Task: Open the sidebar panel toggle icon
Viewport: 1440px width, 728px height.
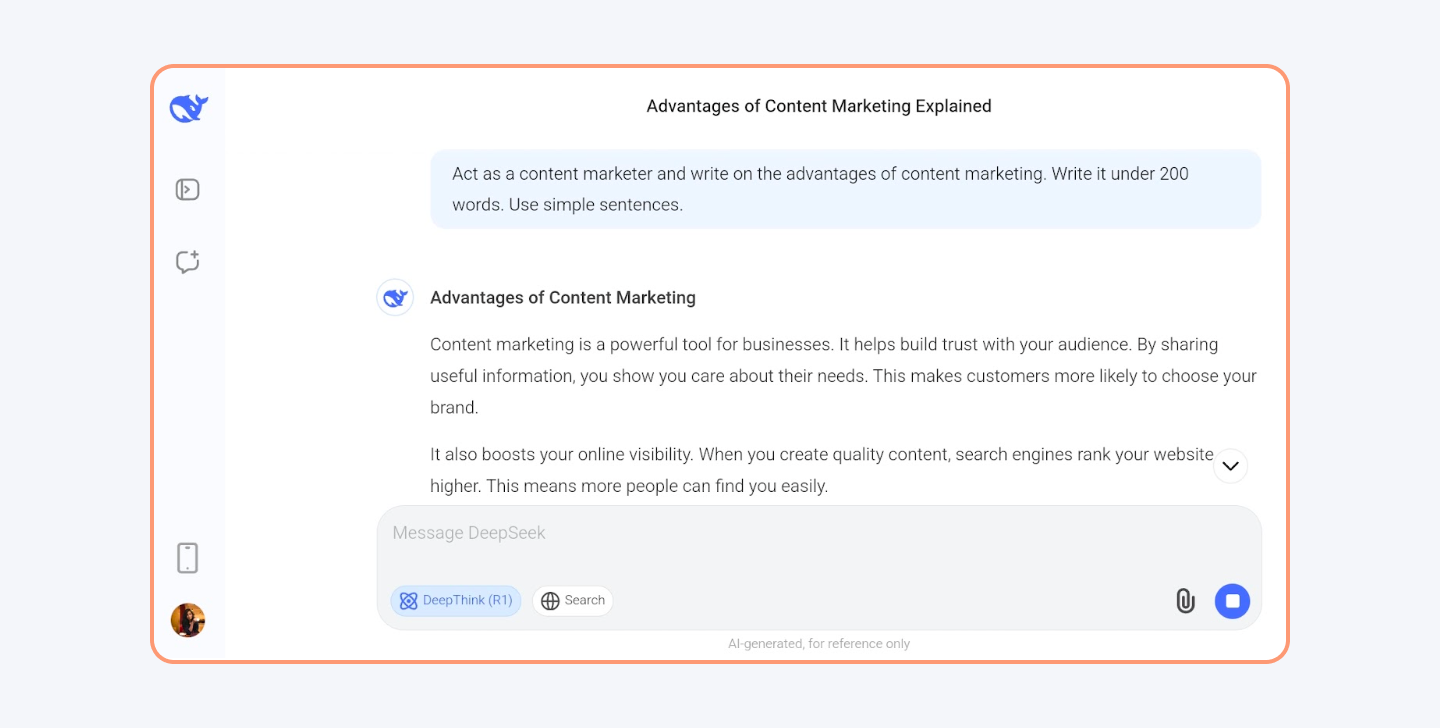Action: pyautogui.click(x=188, y=189)
